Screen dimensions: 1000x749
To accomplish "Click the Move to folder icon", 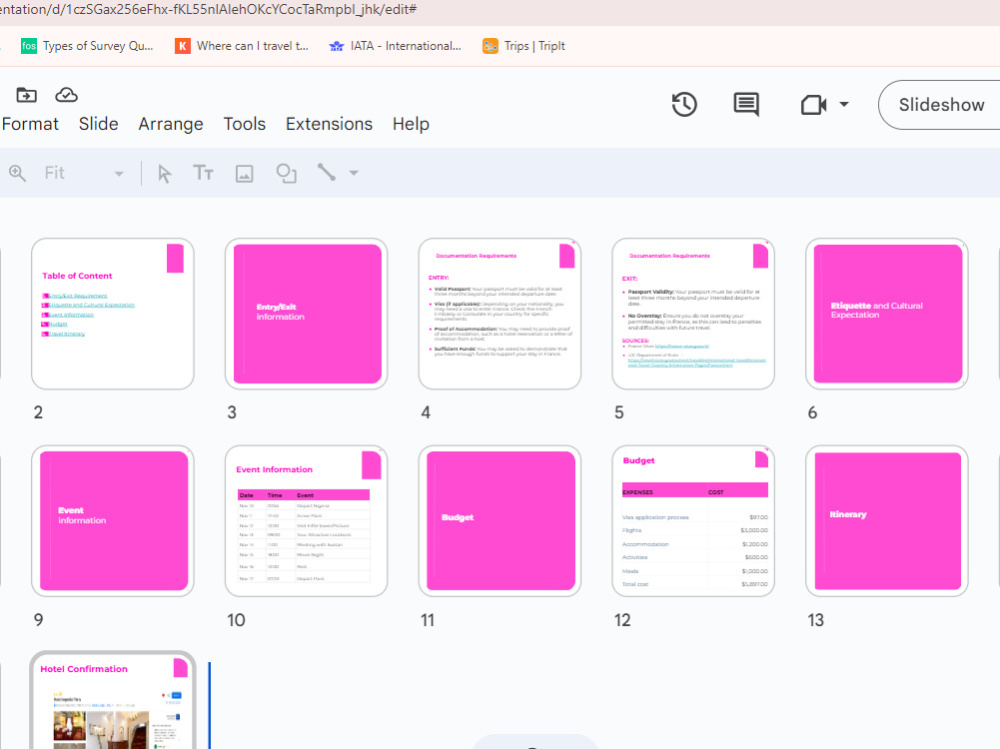I will 26,95.
